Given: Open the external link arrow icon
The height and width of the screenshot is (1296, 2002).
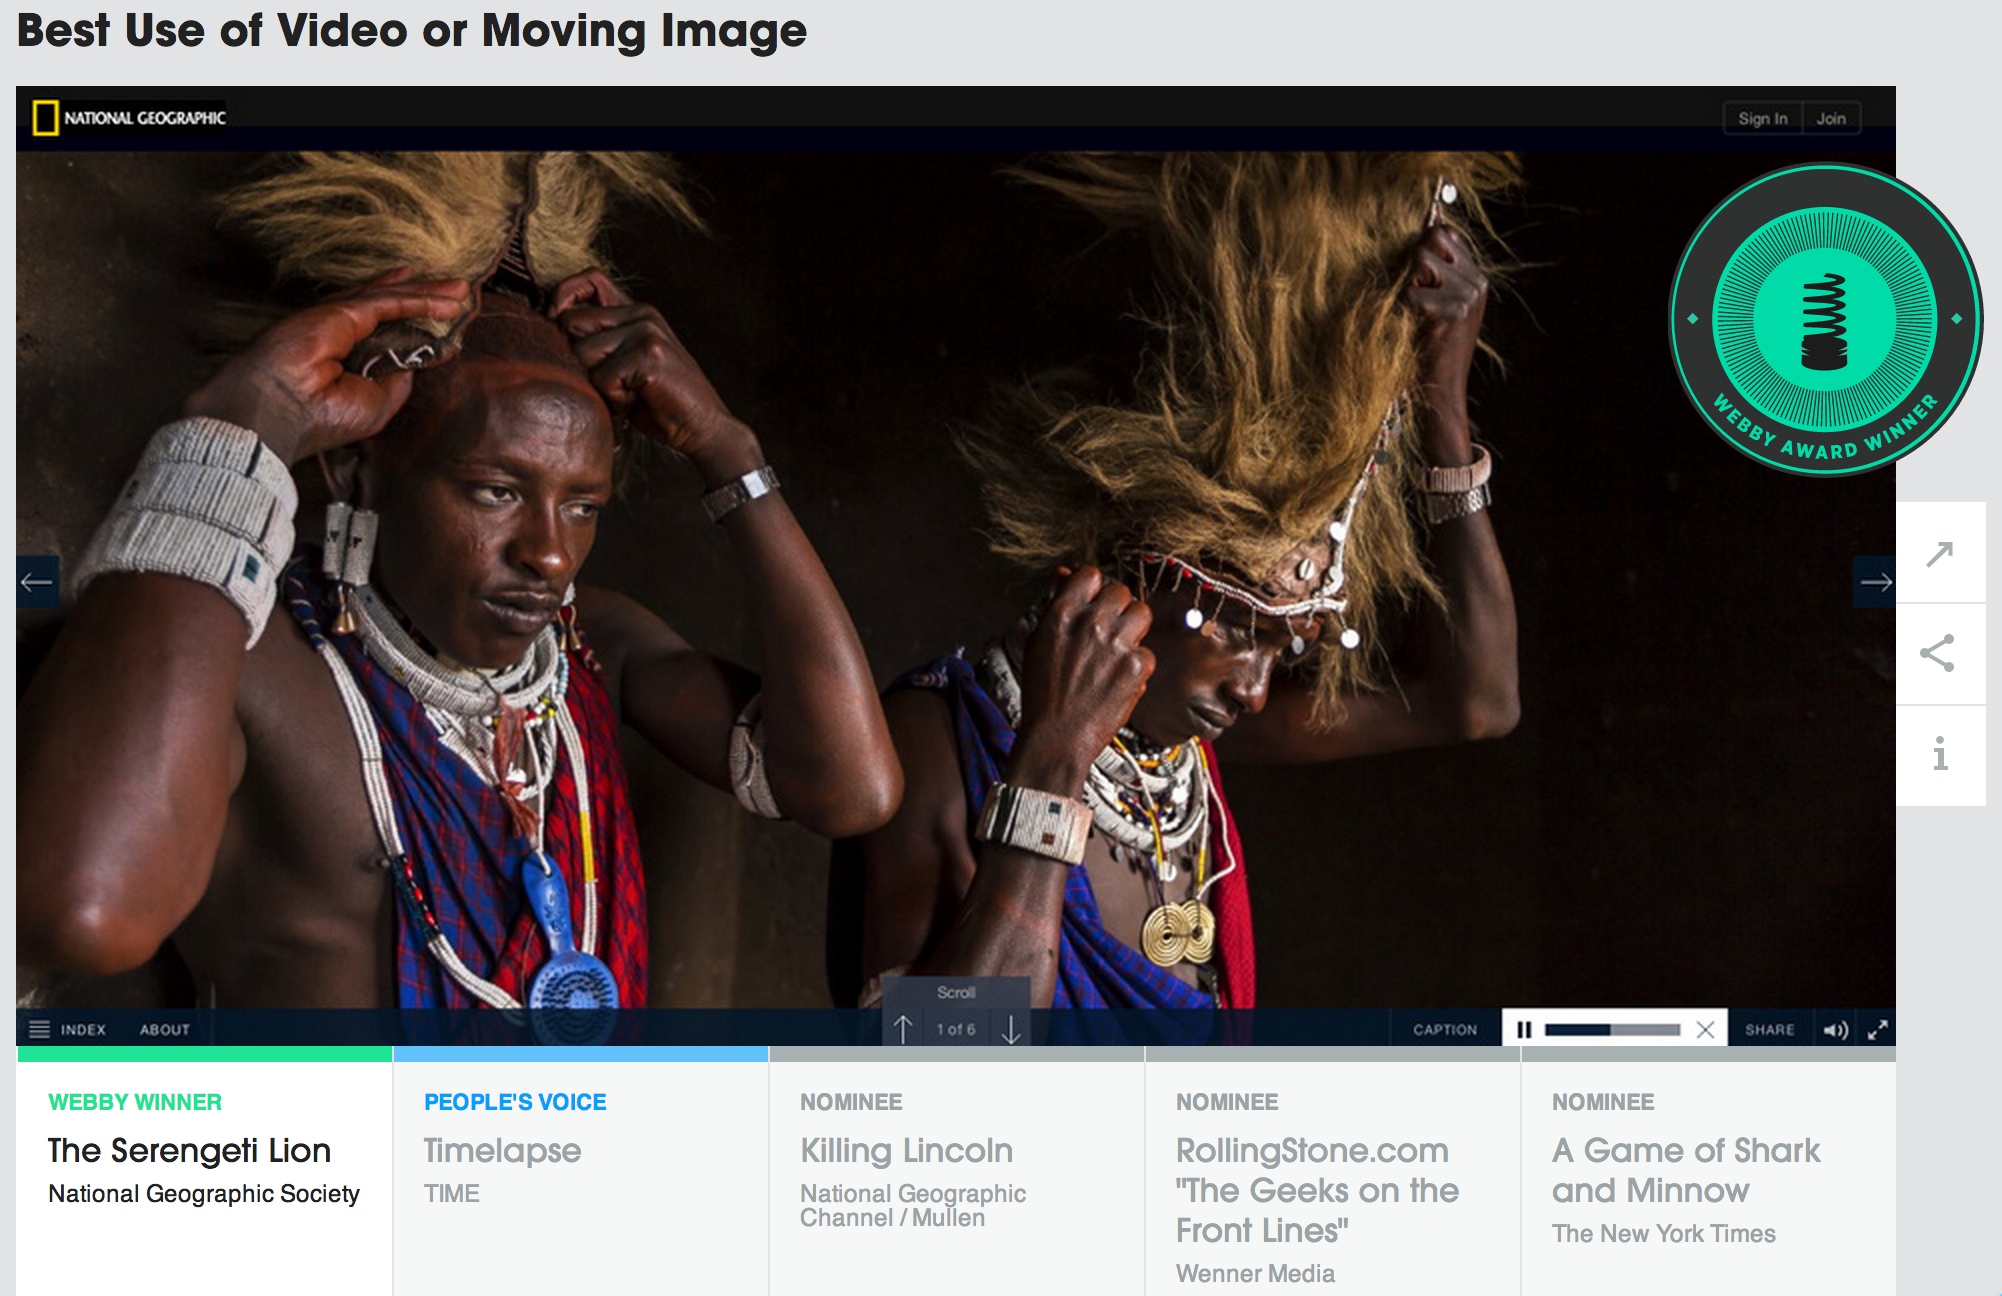Looking at the screenshot, I should pos(1940,553).
